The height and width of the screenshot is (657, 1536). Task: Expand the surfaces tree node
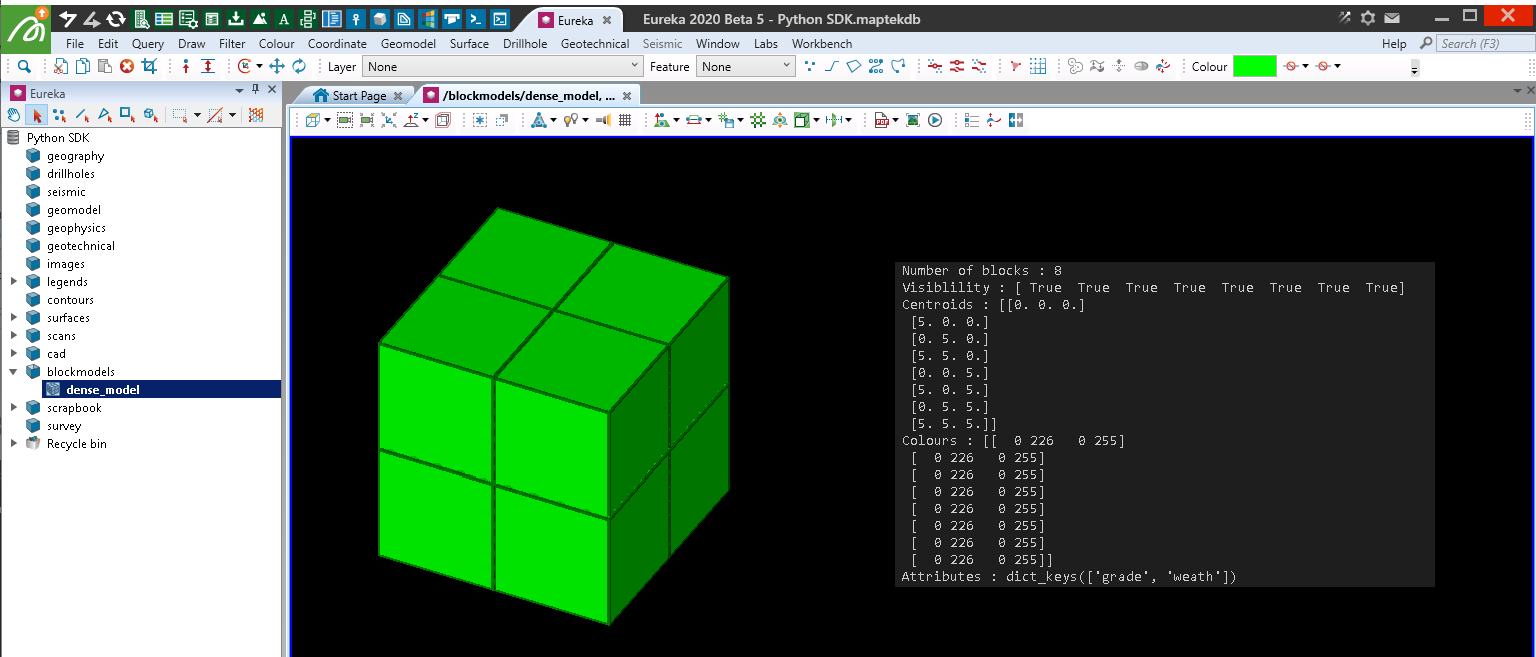click(x=14, y=318)
